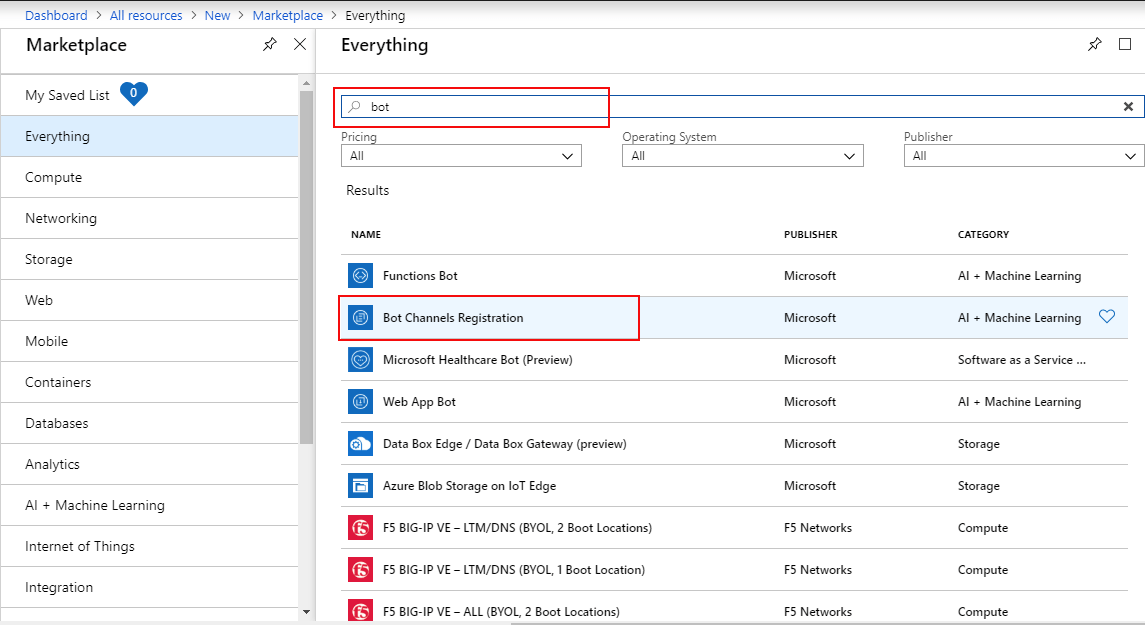
Task: Click the PUBLISHER column header
Action: 811,234
